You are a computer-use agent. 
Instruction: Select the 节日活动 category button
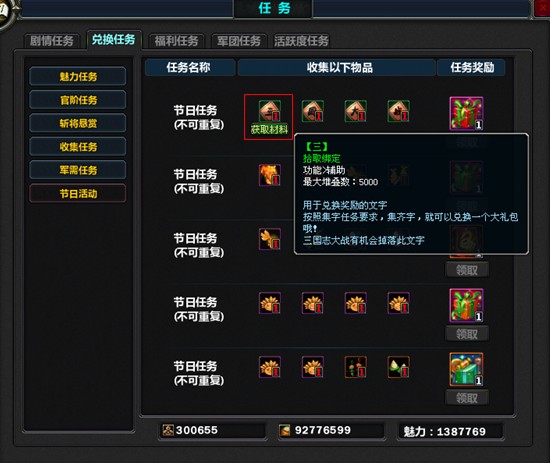click(78, 193)
